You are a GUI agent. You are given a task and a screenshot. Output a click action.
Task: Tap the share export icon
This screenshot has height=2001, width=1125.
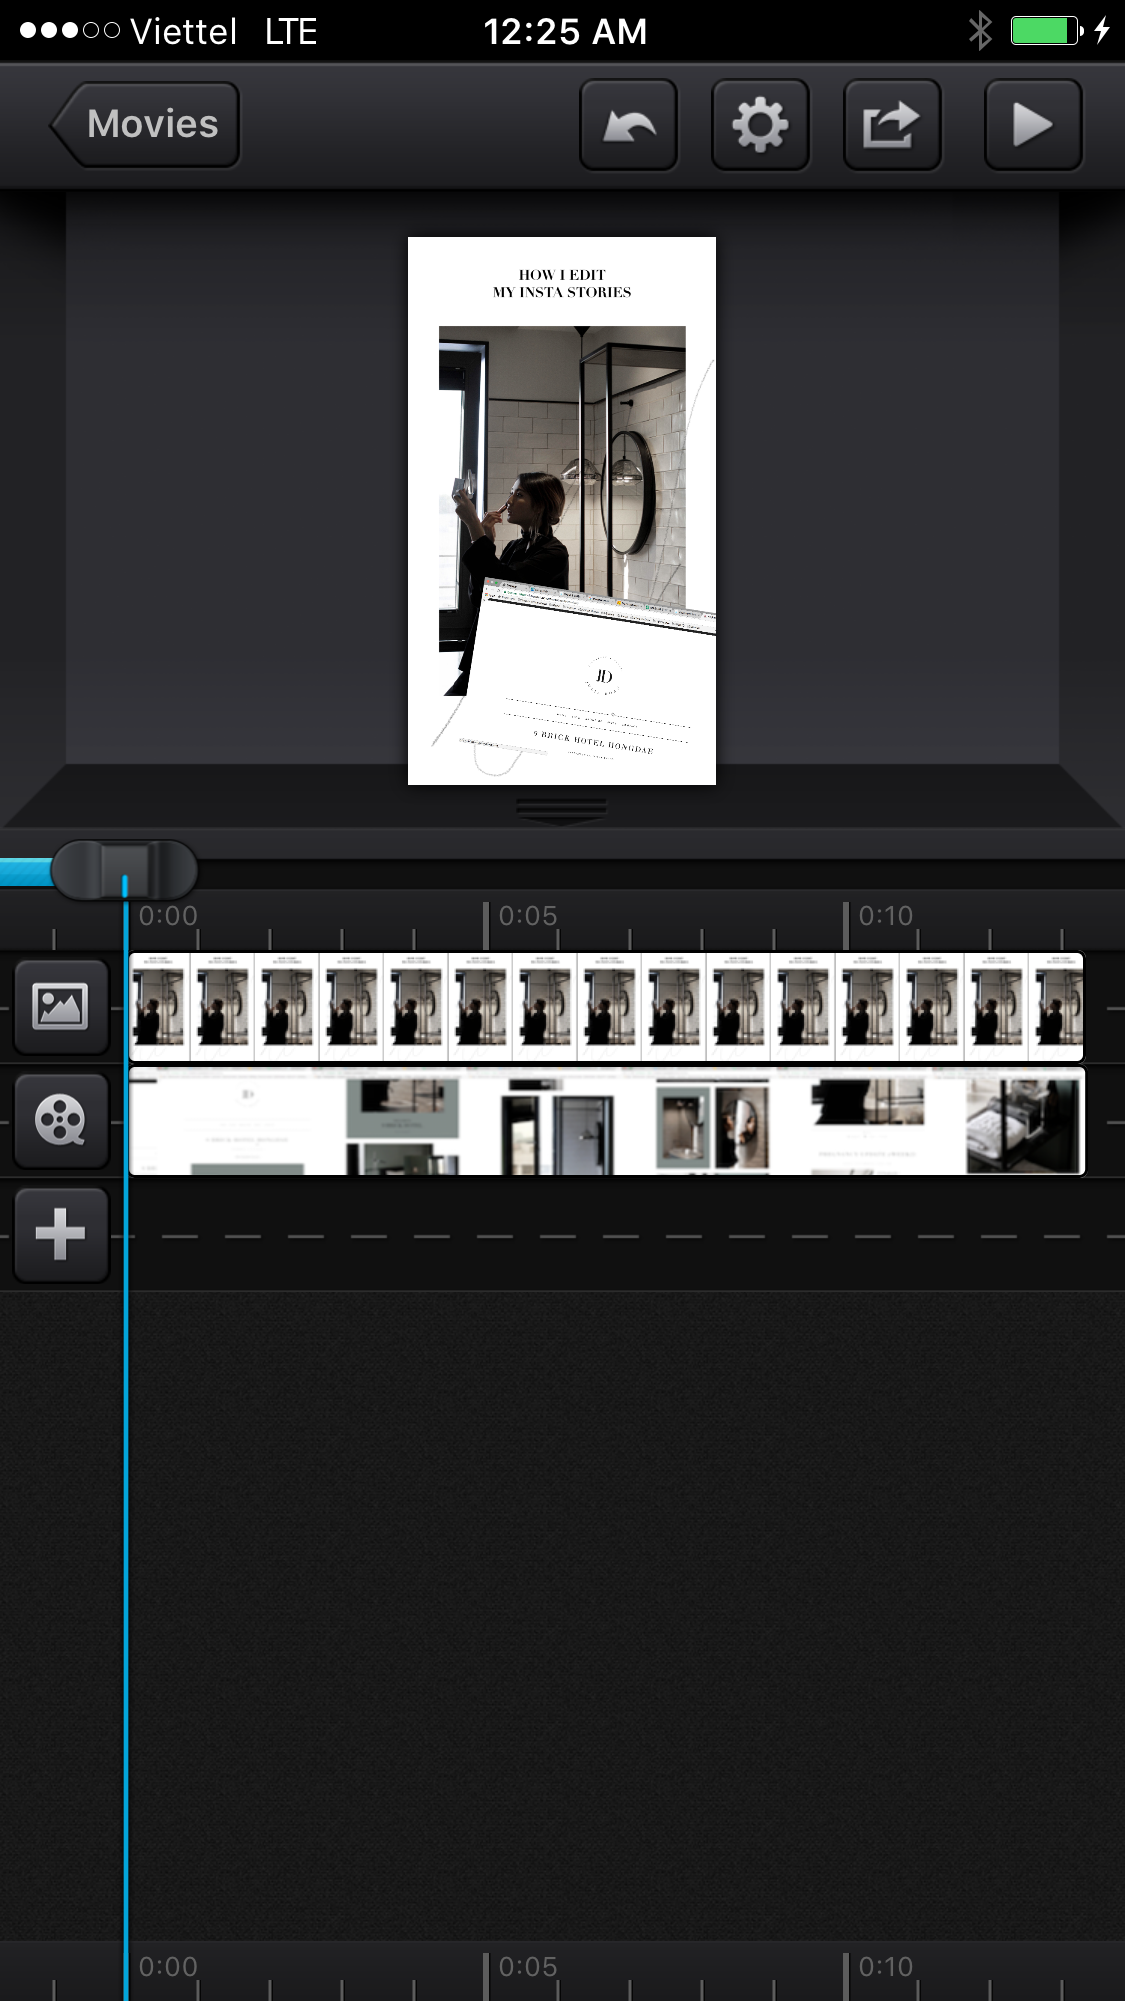click(x=892, y=125)
